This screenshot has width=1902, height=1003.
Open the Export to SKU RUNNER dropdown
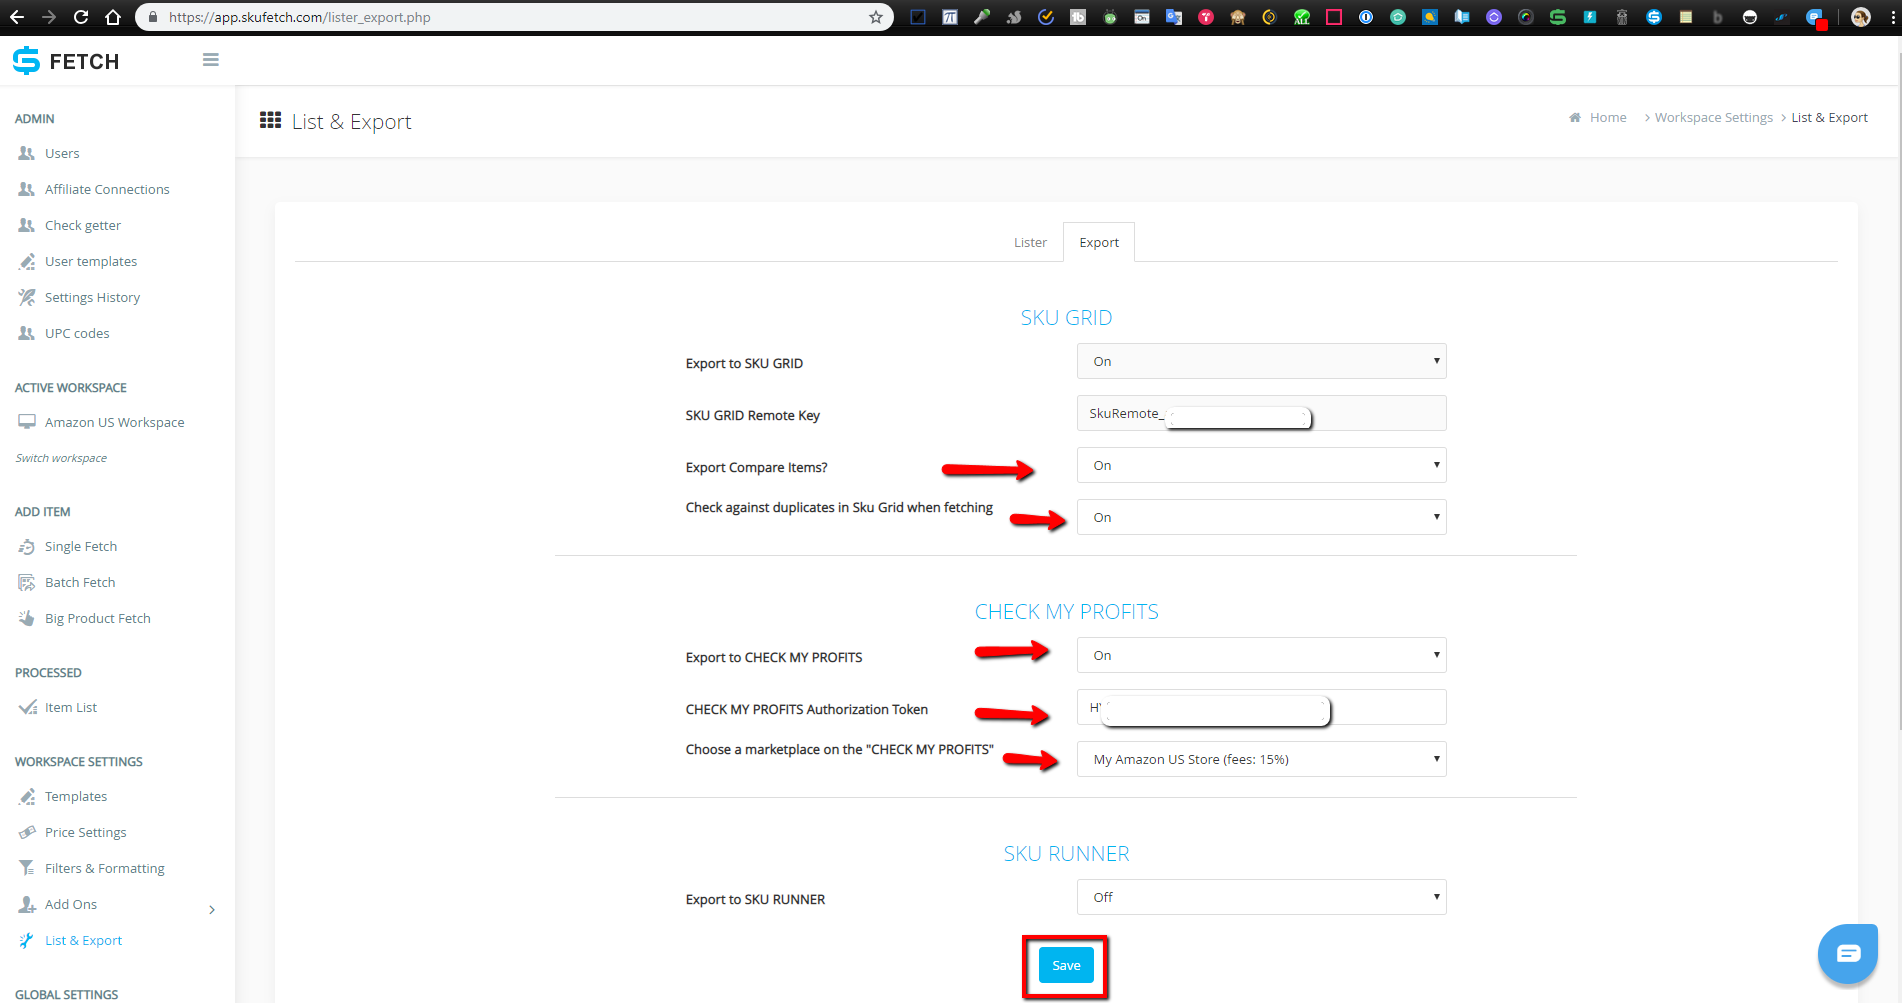1261,897
